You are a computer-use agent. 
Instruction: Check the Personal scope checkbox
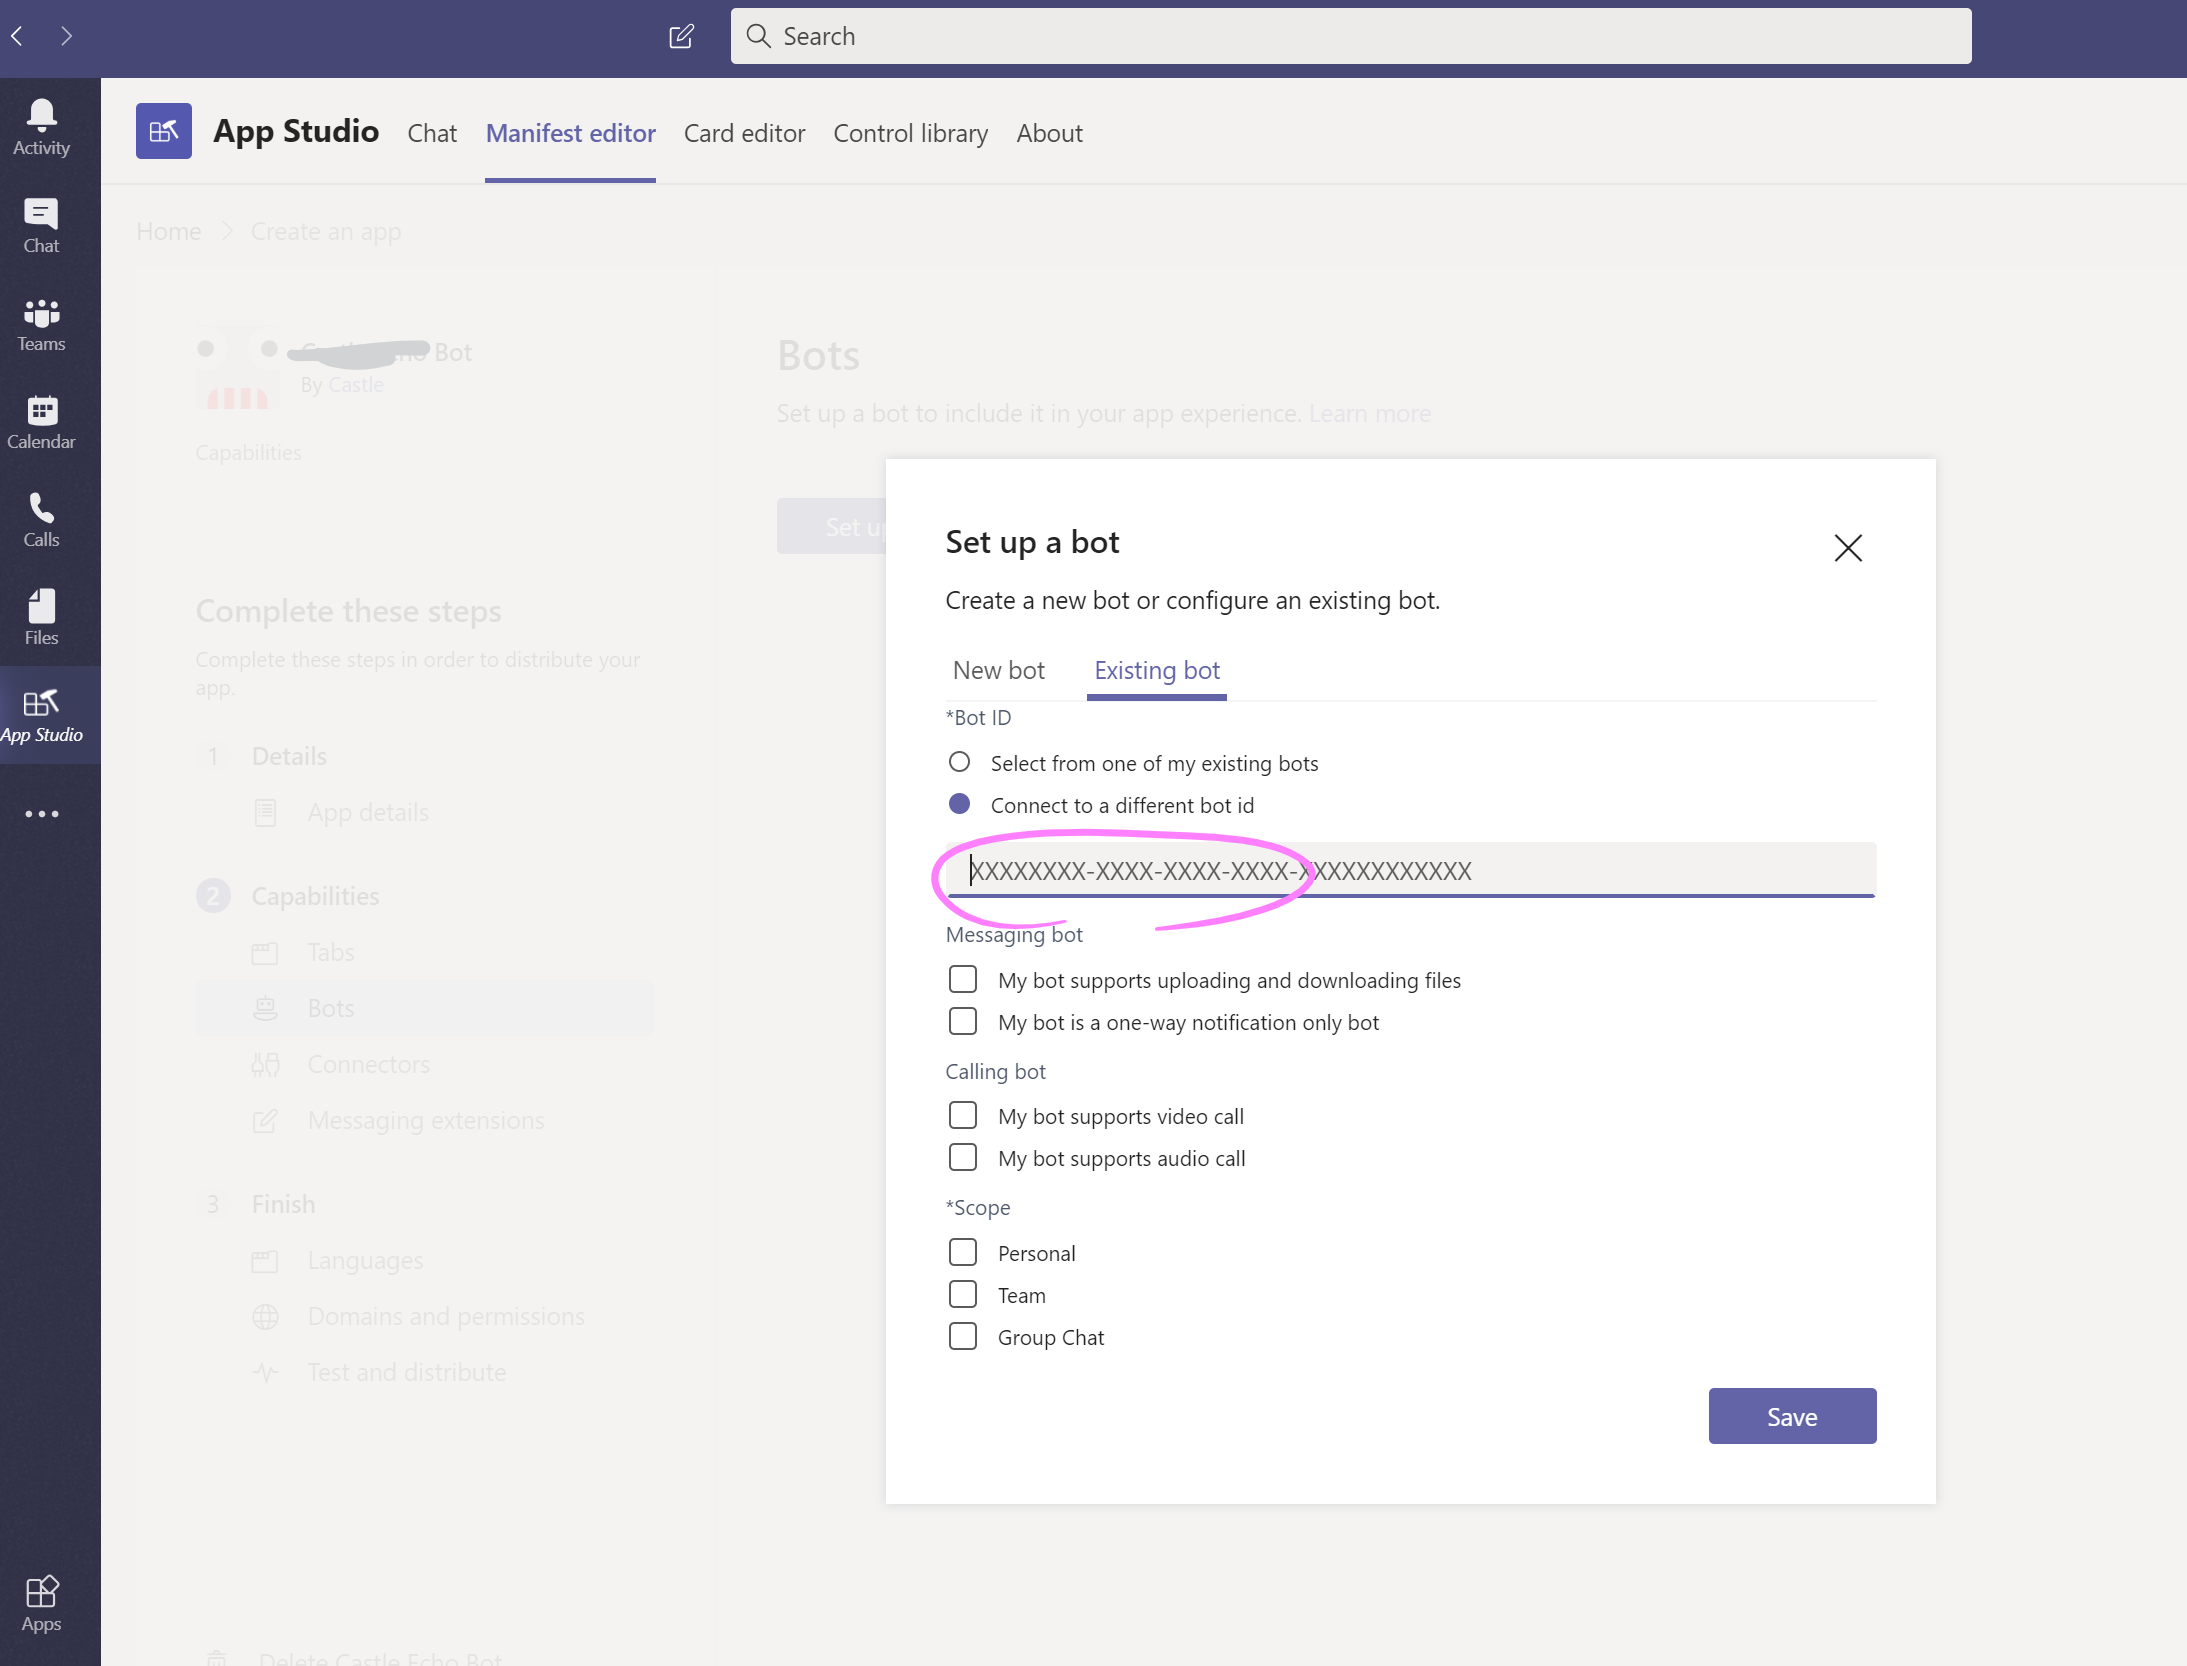click(962, 1252)
